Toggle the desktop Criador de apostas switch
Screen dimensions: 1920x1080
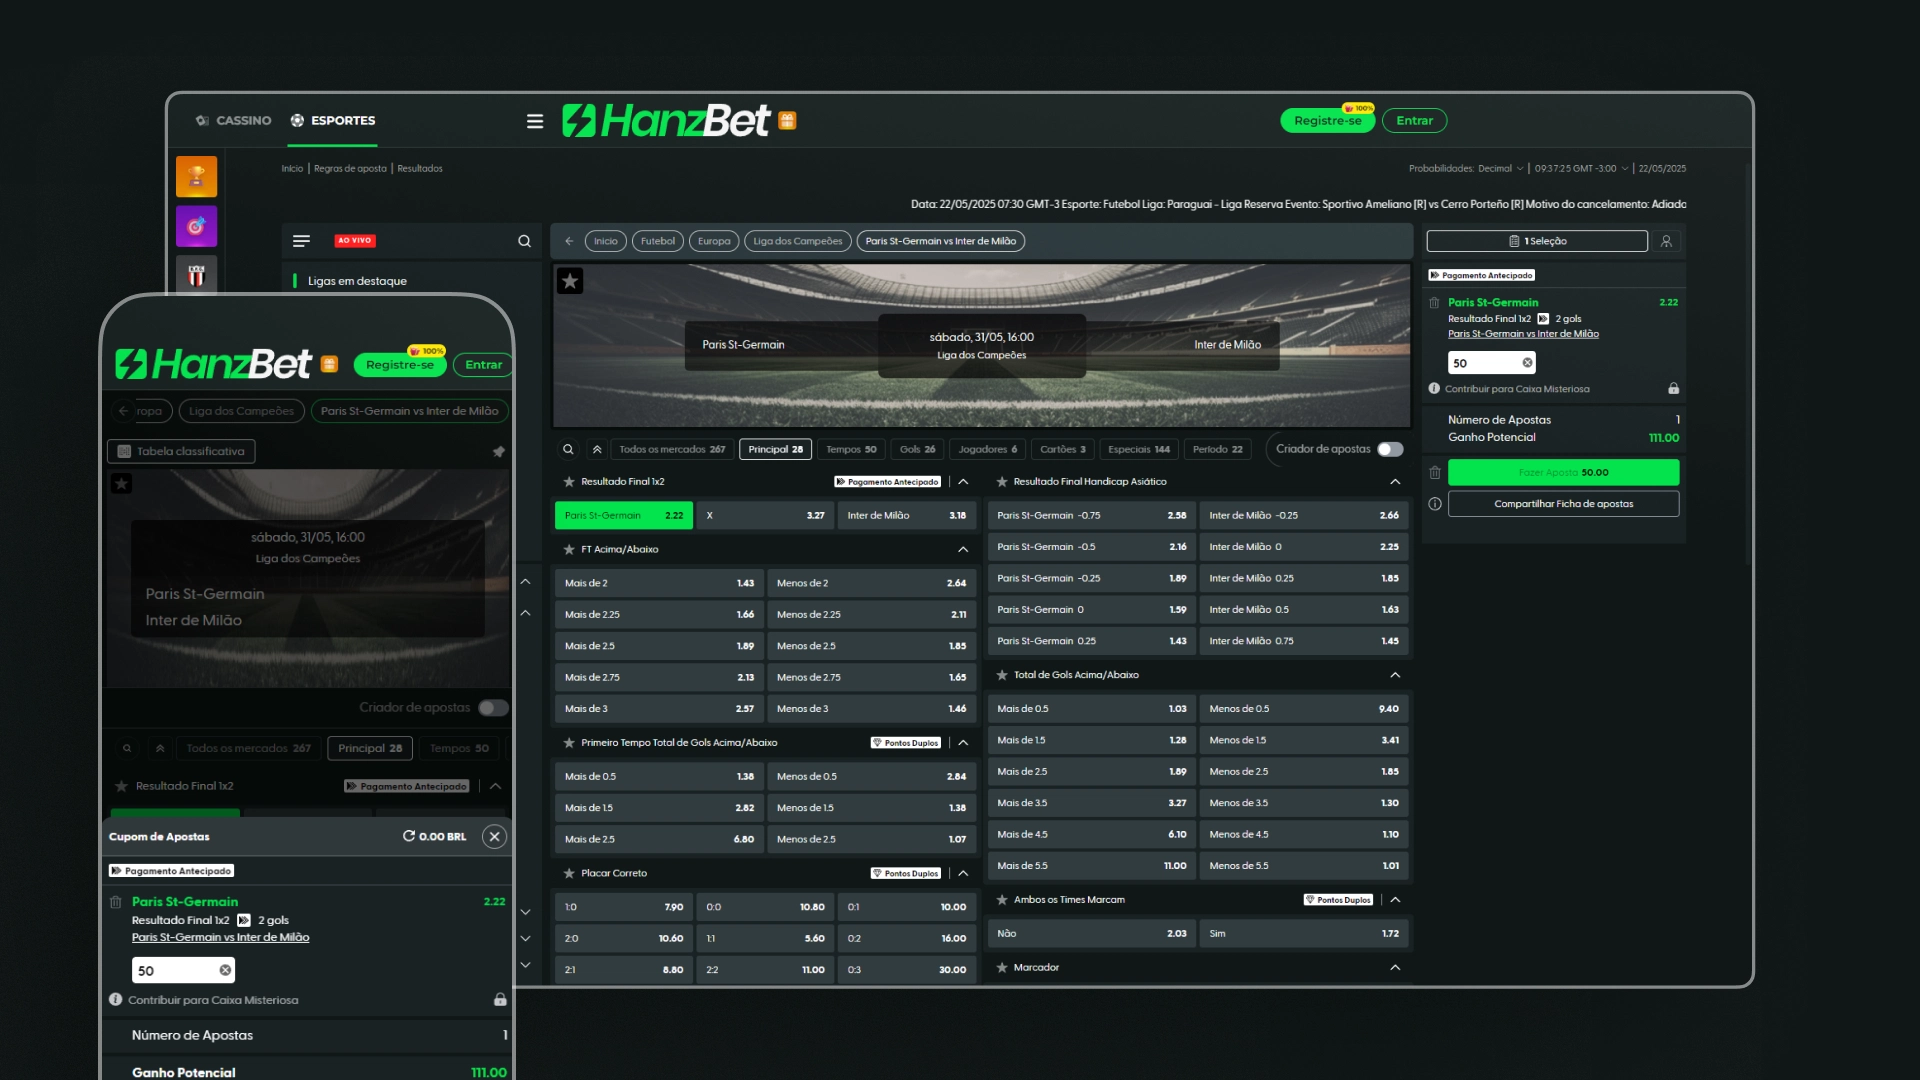pyautogui.click(x=1390, y=449)
